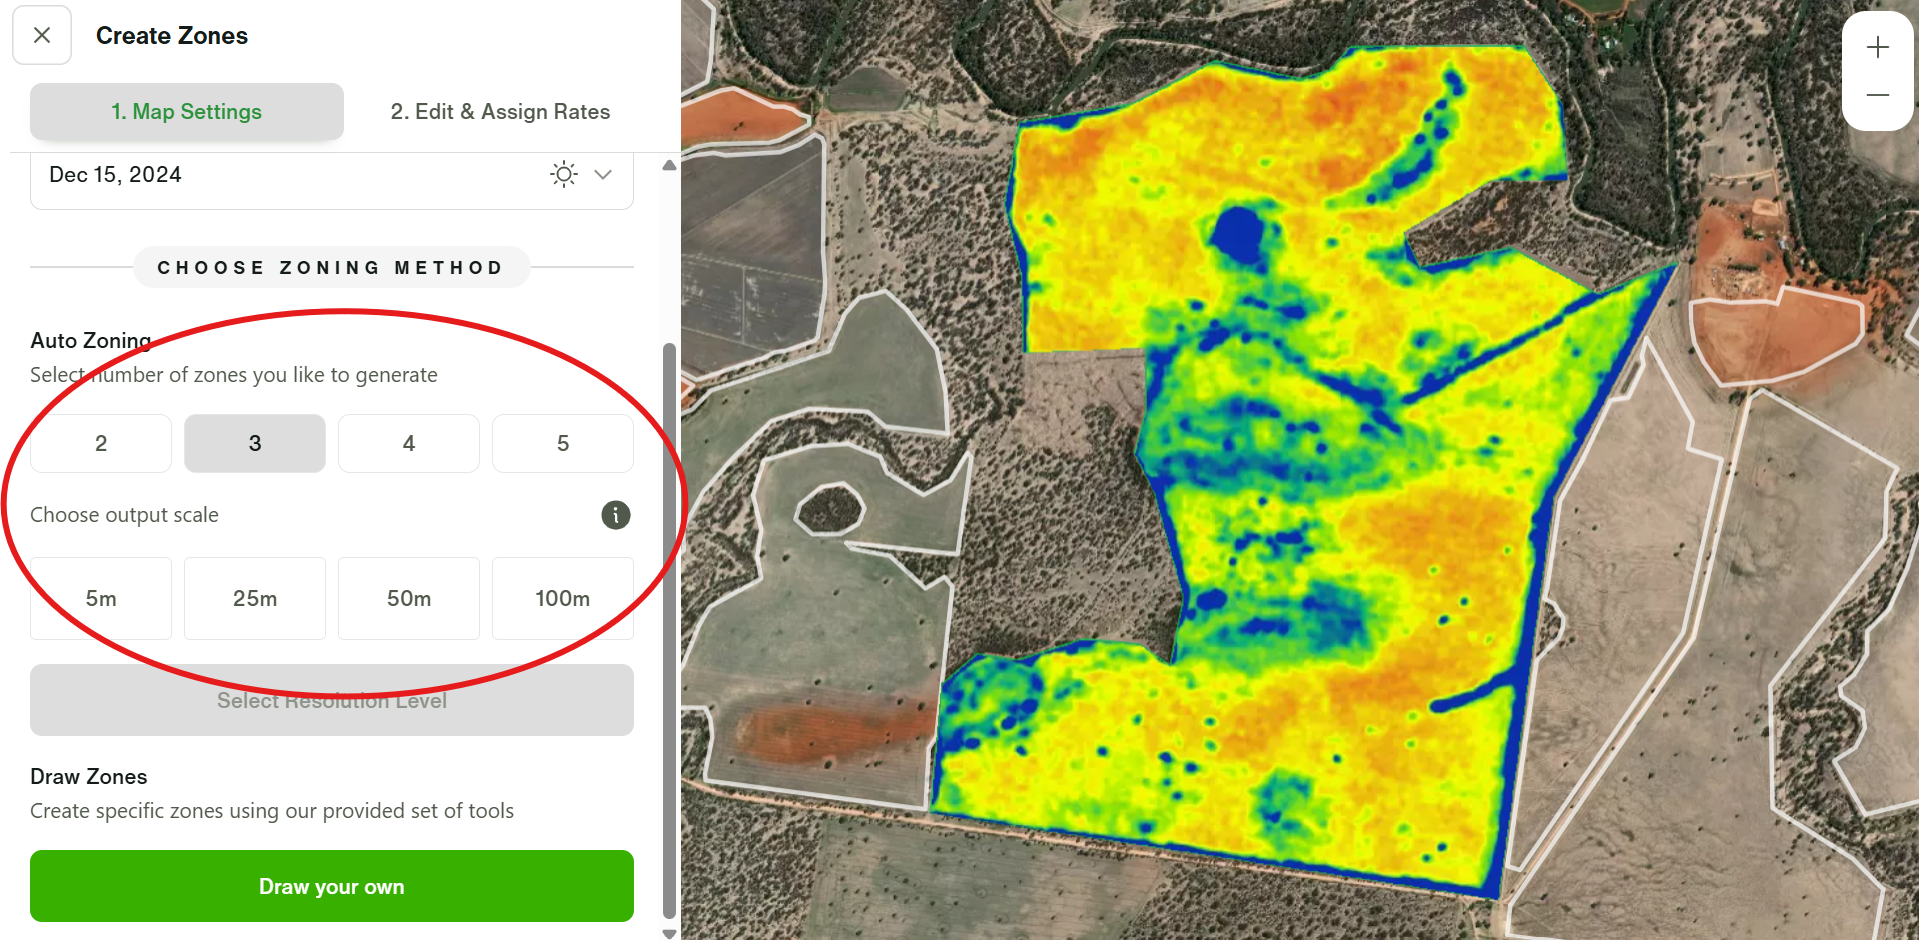This screenshot has width=1919, height=940.
Task: Set output scale to 25m
Action: tap(255, 598)
